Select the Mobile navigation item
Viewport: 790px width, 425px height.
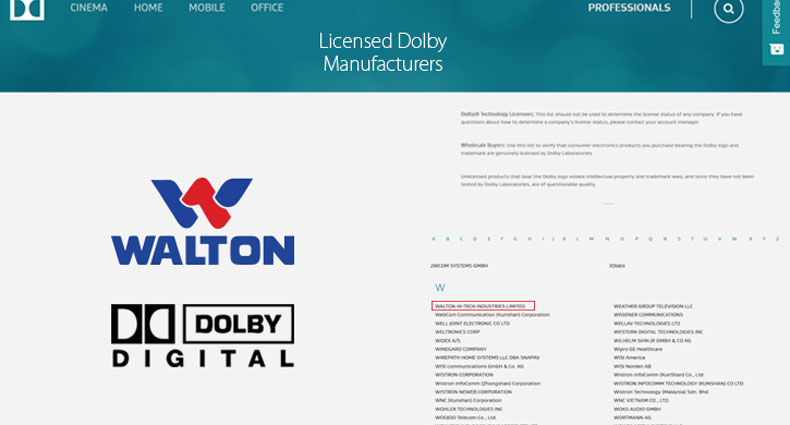[207, 8]
